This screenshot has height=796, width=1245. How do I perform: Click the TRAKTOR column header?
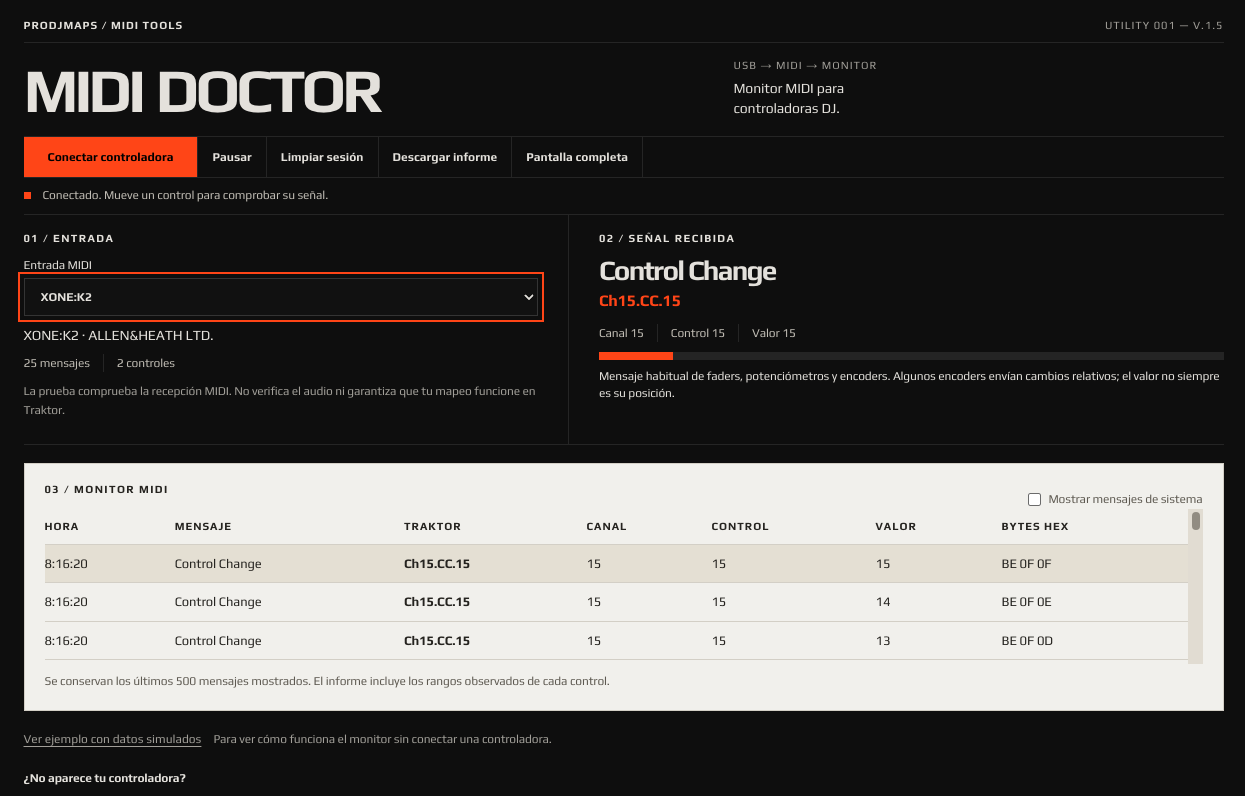pos(433,526)
